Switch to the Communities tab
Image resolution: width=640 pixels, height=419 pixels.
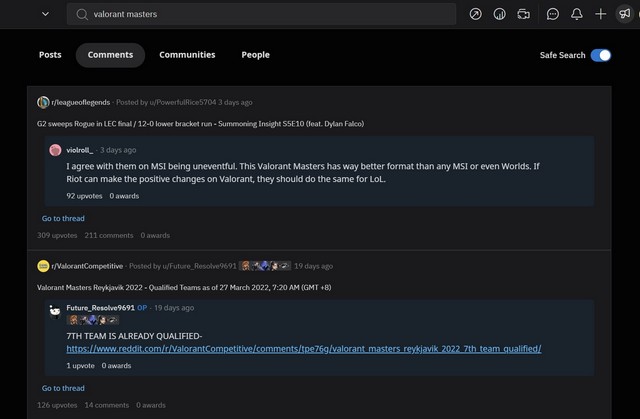tap(187, 55)
